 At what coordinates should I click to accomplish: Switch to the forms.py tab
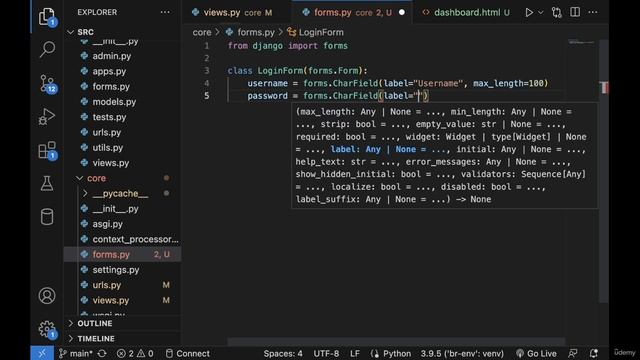click(x=352, y=13)
